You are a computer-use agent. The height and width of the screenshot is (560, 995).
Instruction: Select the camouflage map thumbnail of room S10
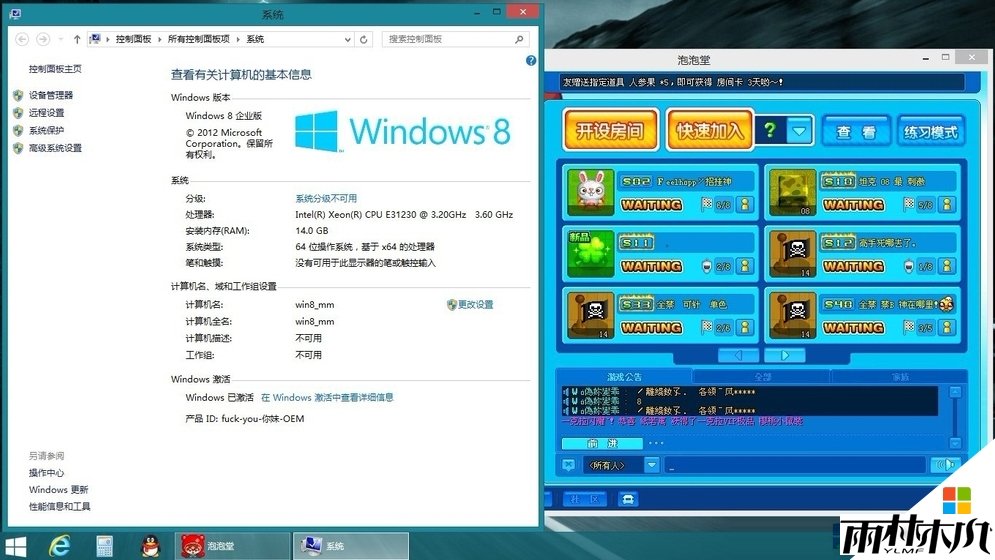point(793,192)
